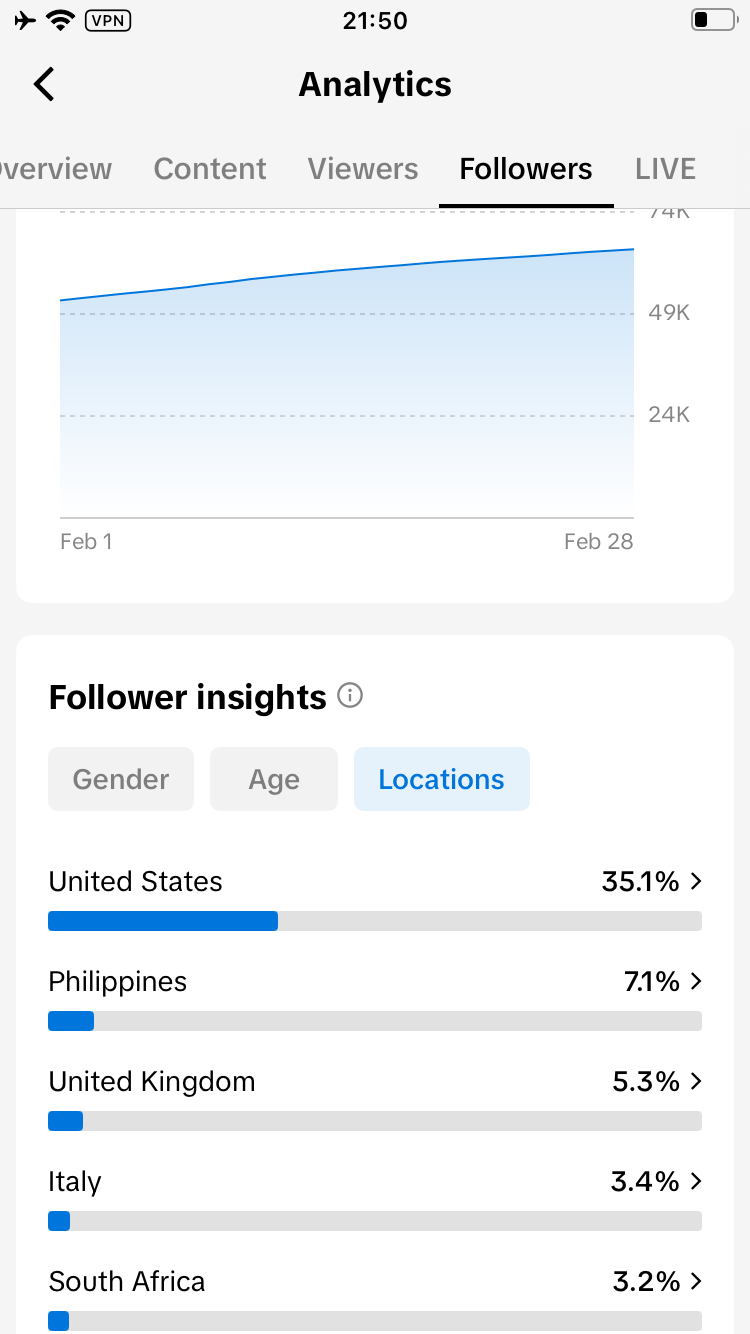Switch to the Content tab
Image resolution: width=750 pixels, height=1334 pixels.
[210, 169]
